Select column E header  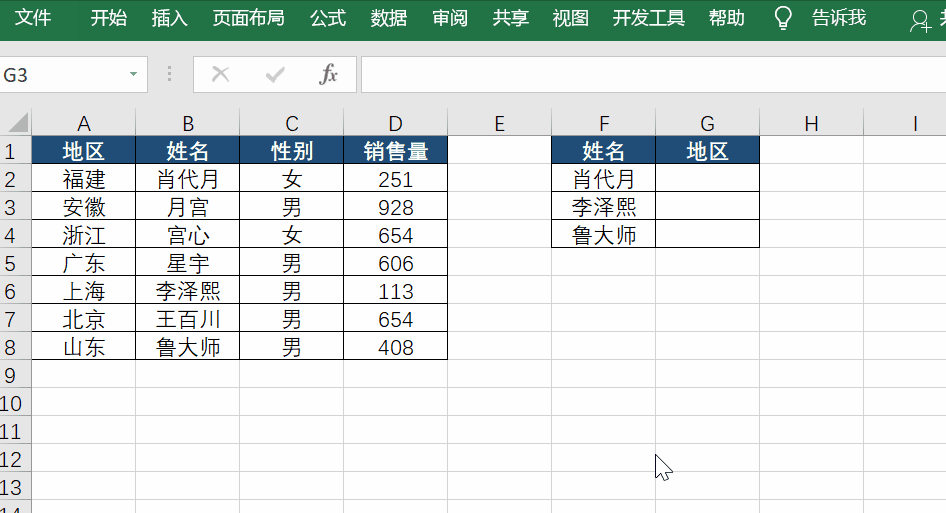click(500, 123)
